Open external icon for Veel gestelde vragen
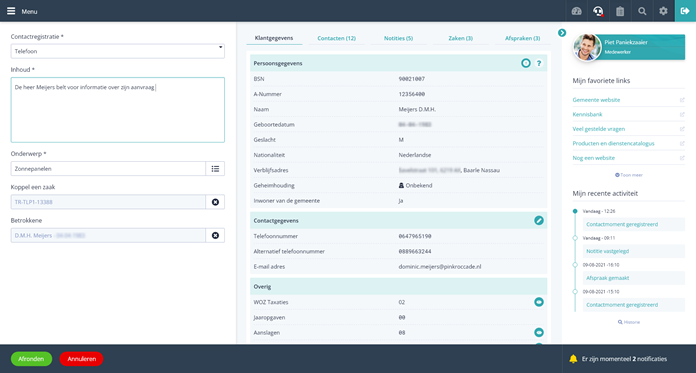This screenshot has height=373, width=696. point(682,129)
